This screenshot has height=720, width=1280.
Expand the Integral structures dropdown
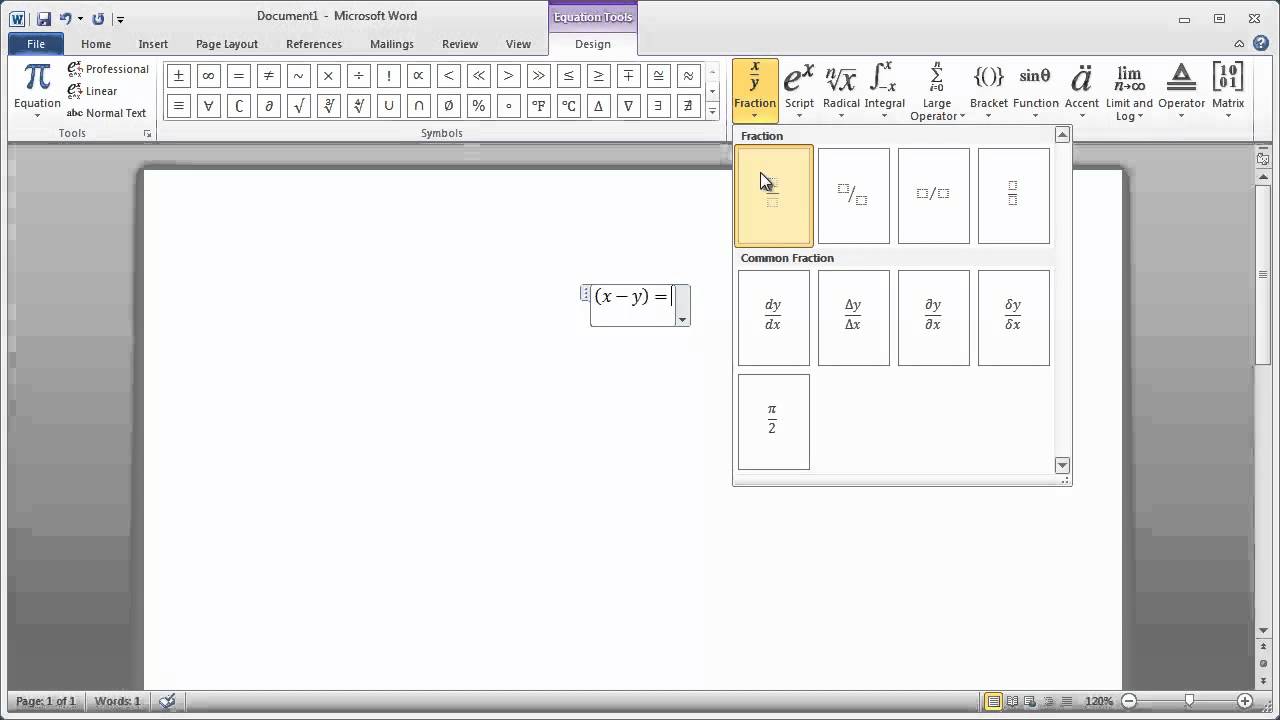click(x=884, y=90)
